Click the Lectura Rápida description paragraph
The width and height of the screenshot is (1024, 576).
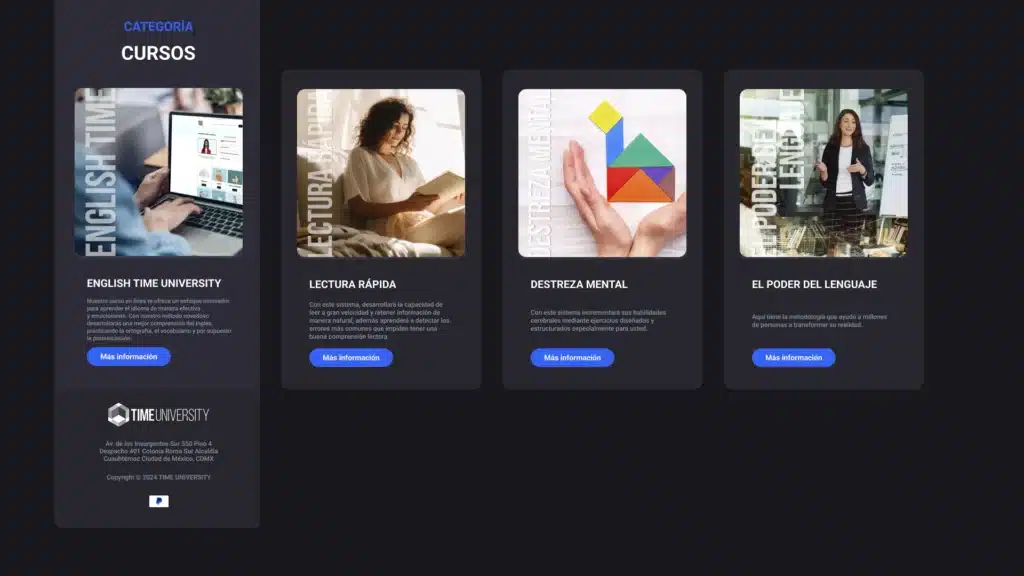379,321
